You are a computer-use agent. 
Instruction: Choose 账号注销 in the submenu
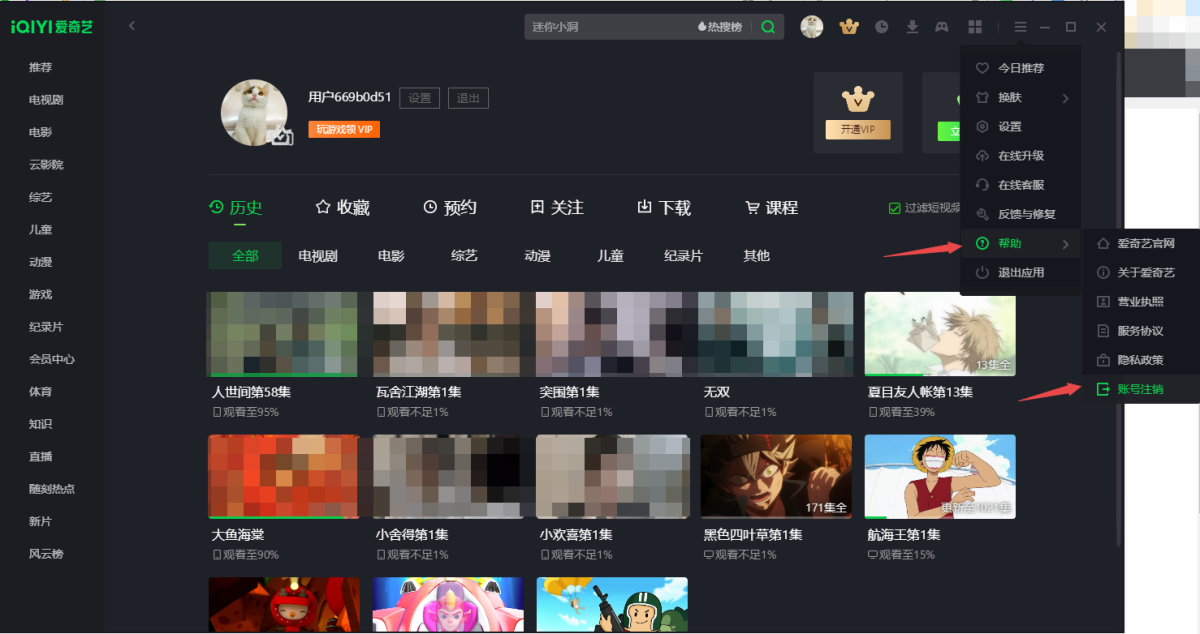pyautogui.click(x=1141, y=389)
